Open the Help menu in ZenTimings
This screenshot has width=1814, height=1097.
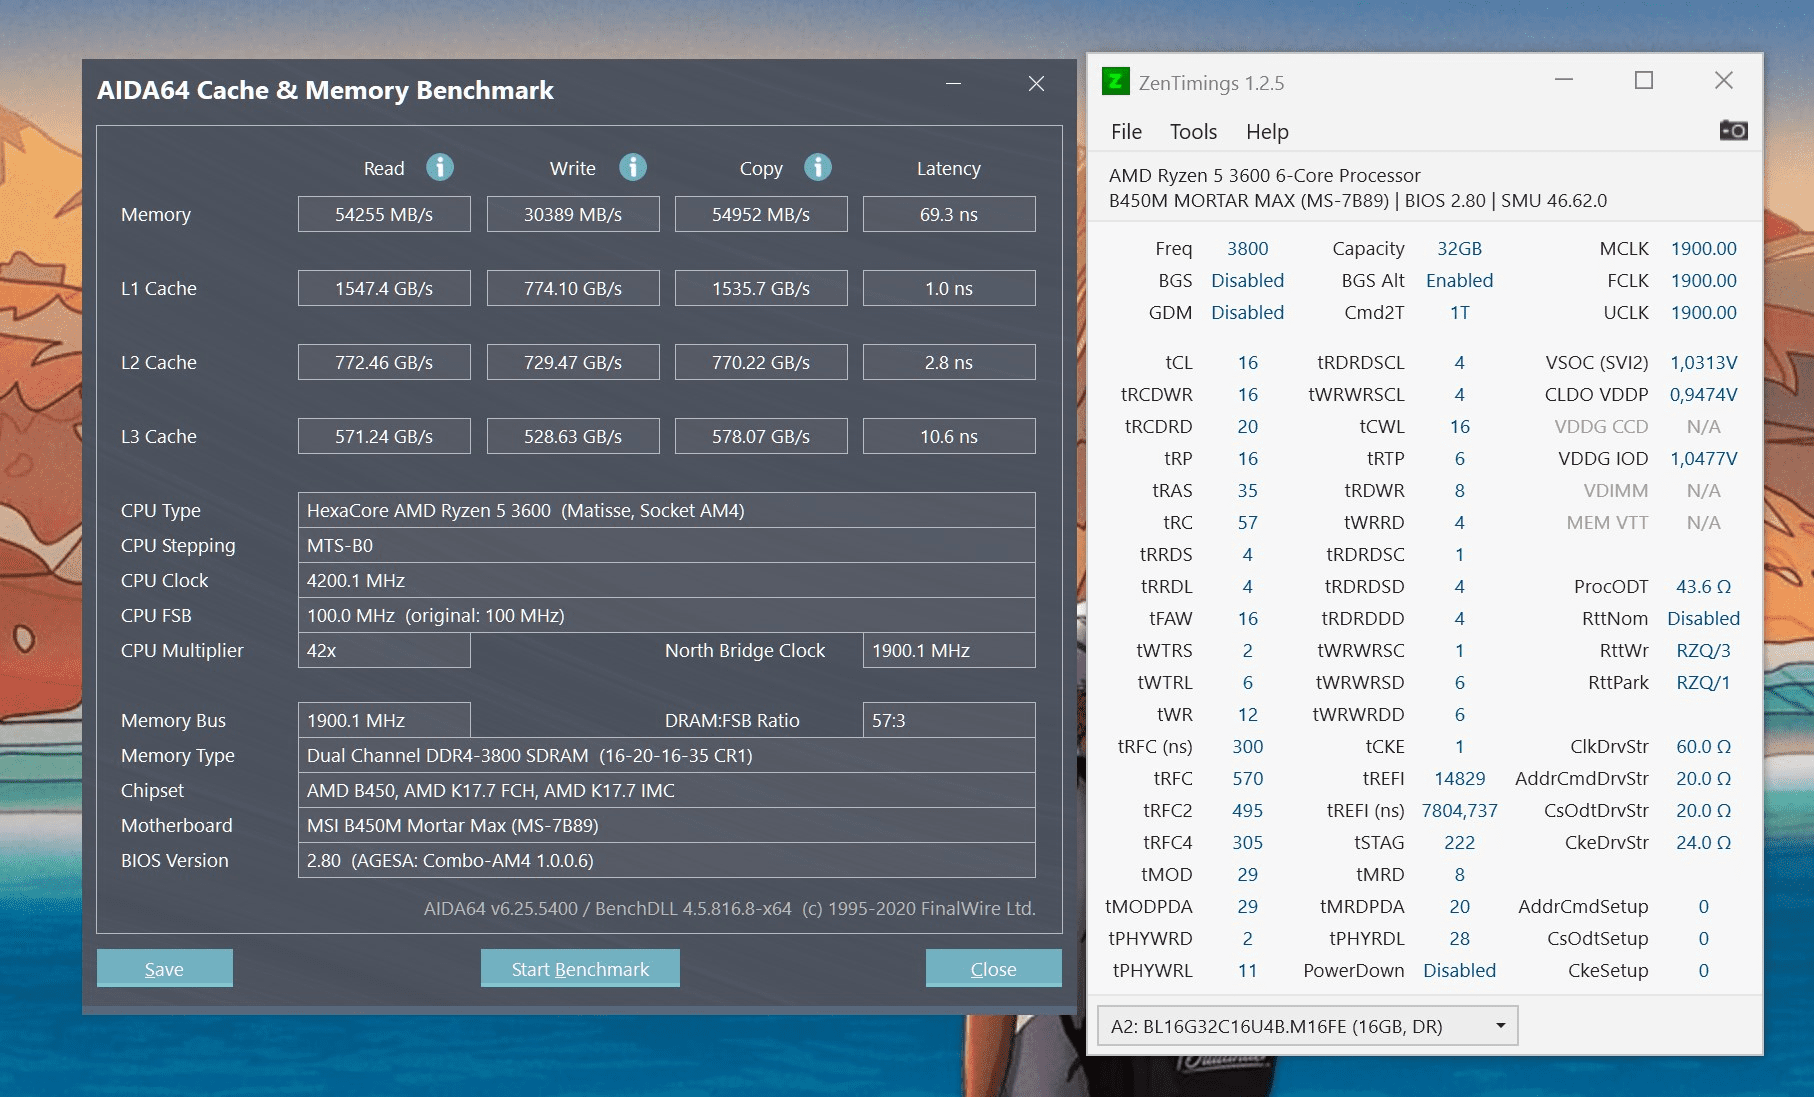[x=1267, y=131]
